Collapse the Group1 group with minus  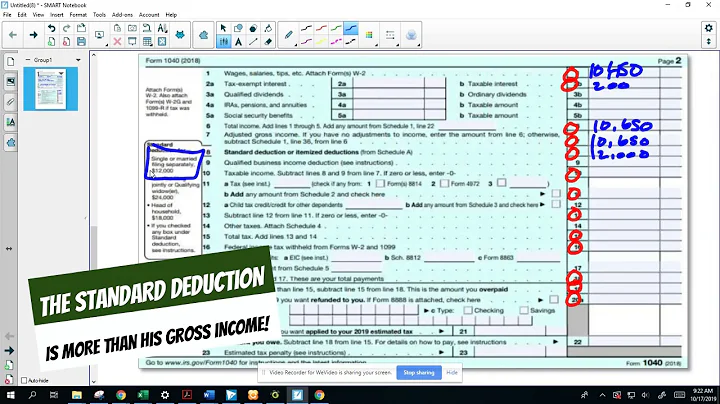(28, 60)
